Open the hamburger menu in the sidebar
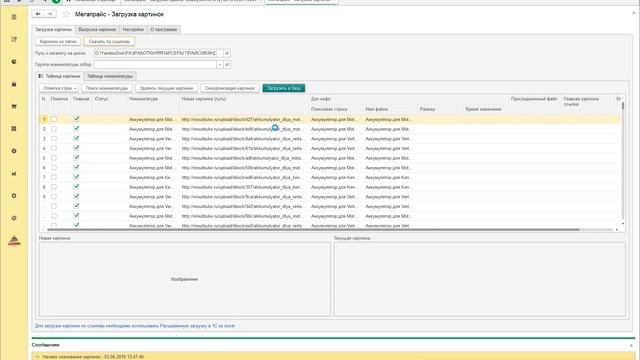The height and width of the screenshot is (360, 640). coord(14,17)
